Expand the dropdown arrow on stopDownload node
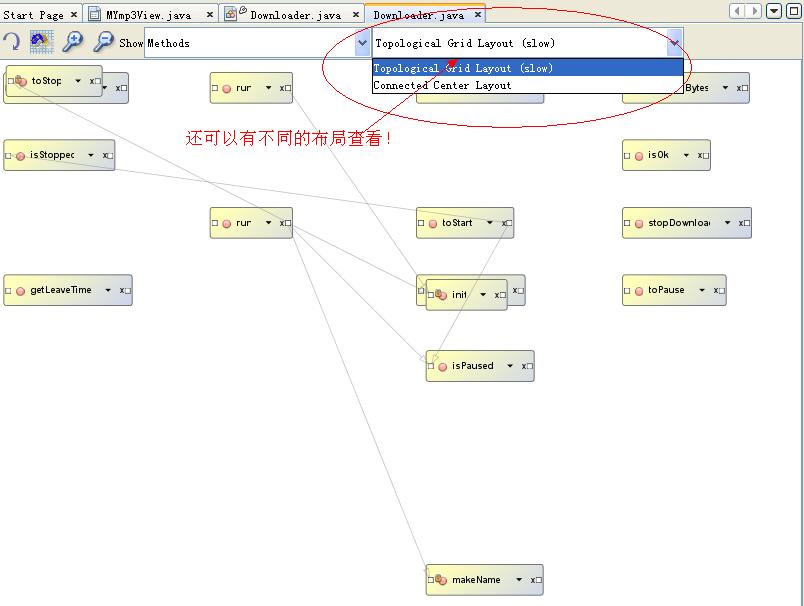This screenshot has height=606, width=804. tap(727, 223)
